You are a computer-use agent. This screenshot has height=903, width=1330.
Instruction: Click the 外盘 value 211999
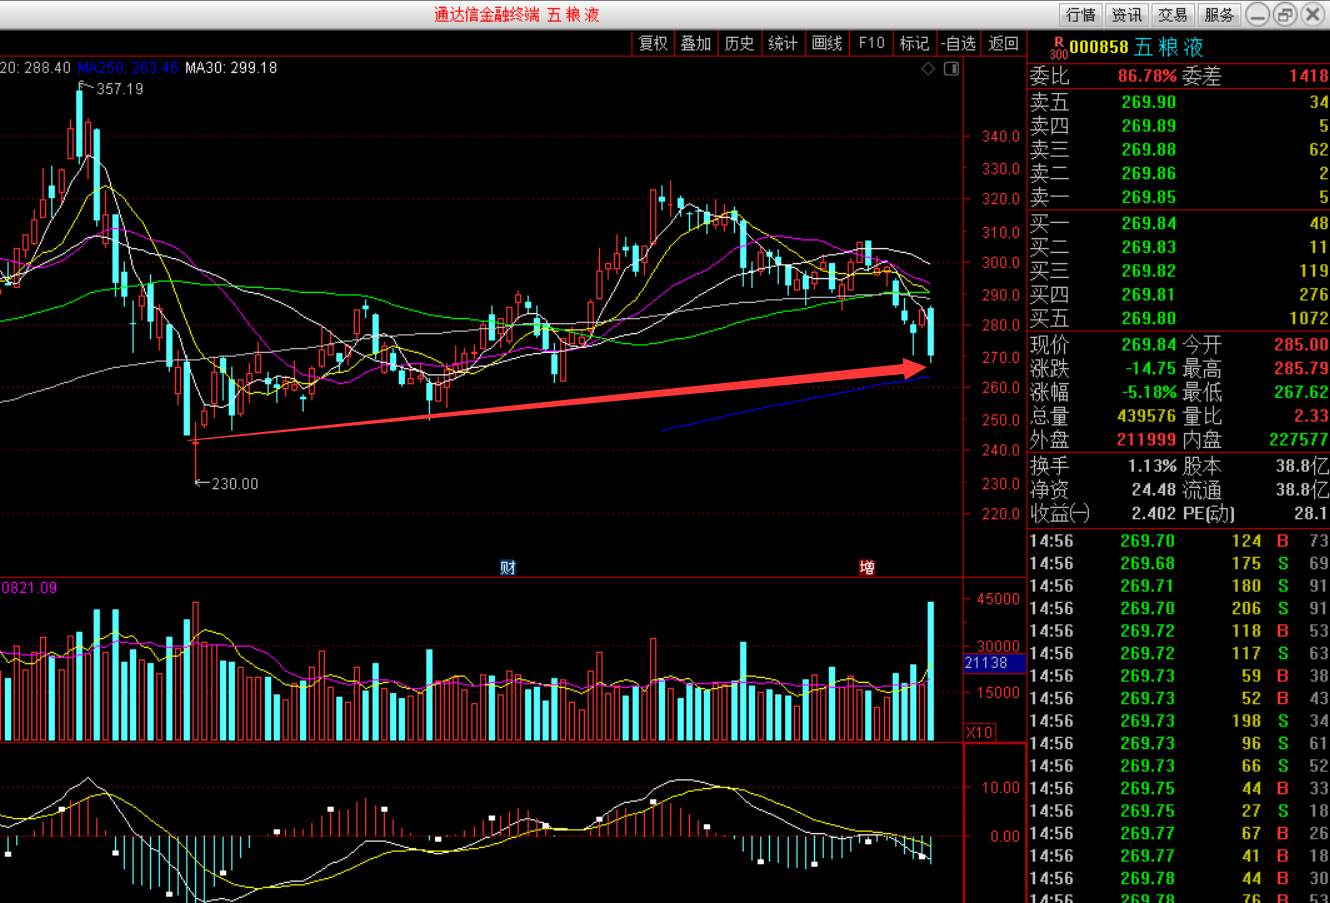[1147, 440]
